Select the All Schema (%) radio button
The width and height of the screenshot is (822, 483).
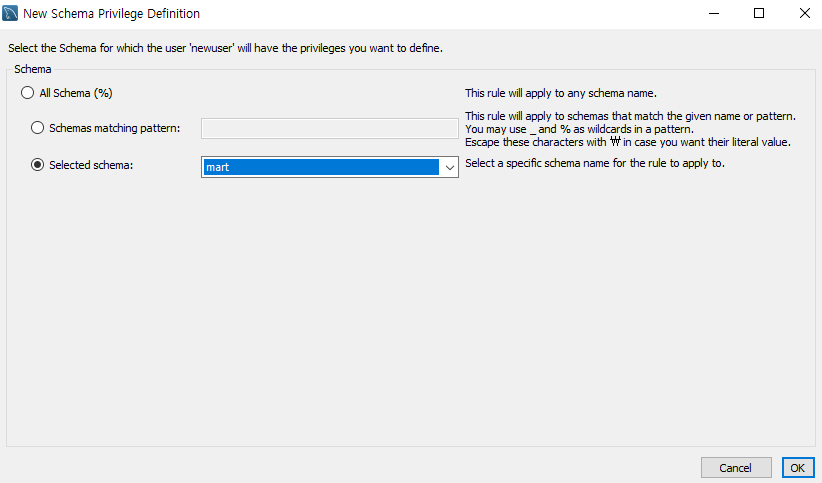click(27, 93)
